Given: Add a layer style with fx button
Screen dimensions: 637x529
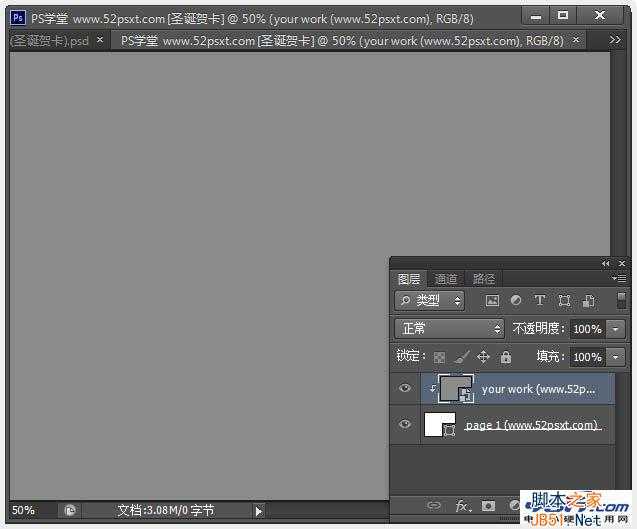Looking at the screenshot, I should pyautogui.click(x=463, y=506).
